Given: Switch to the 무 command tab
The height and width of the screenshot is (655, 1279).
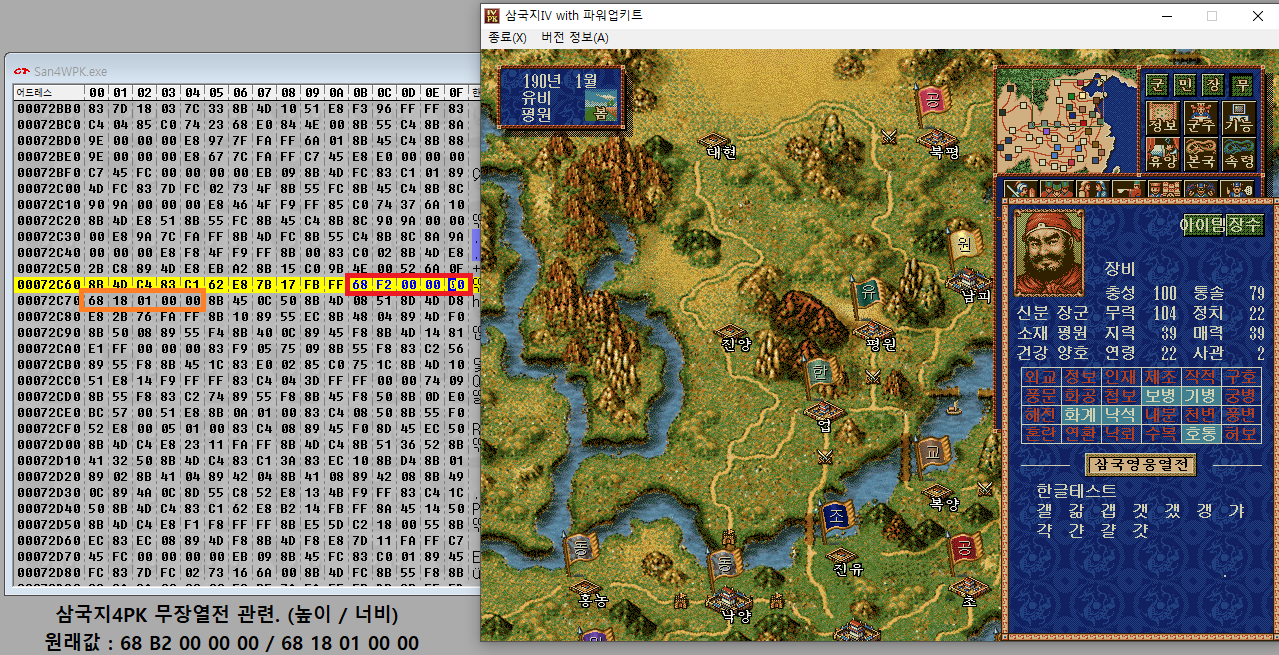Looking at the screenshot, I should coord(1241,85).
